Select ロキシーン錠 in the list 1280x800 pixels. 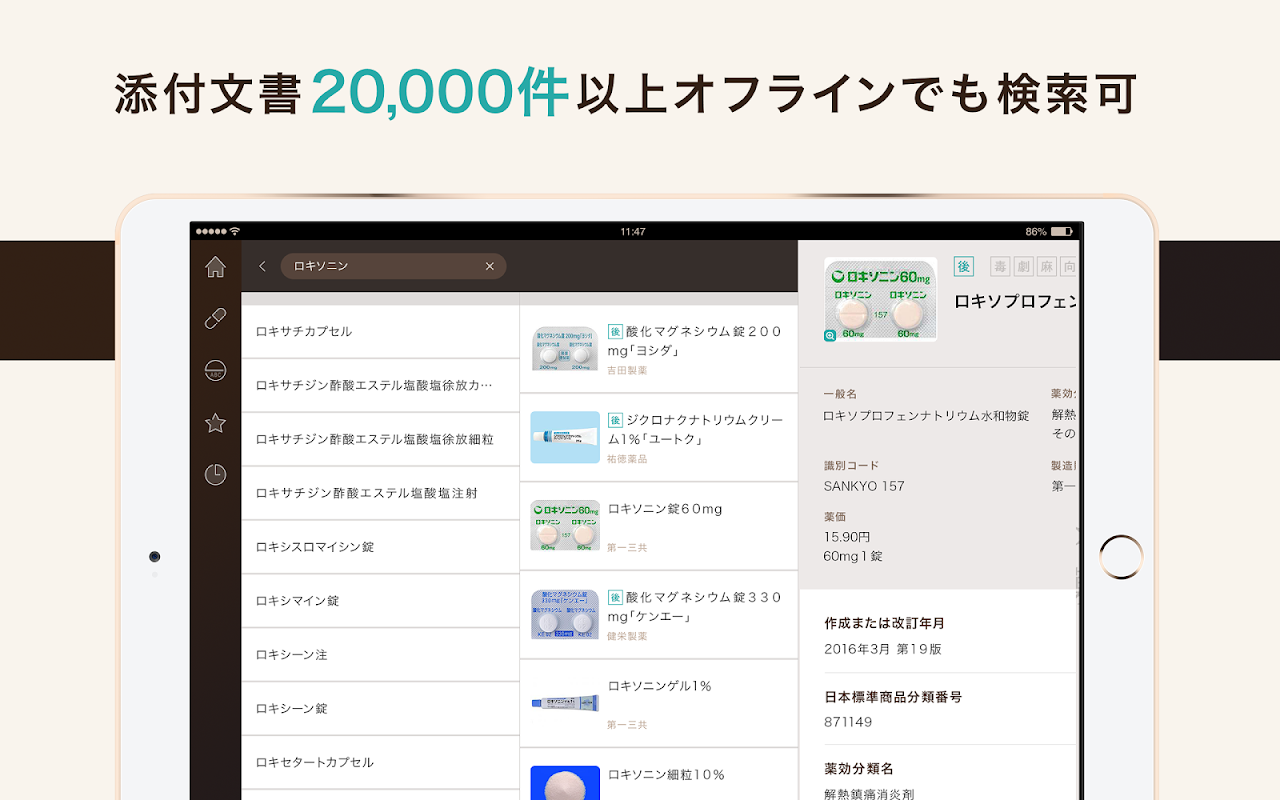click(x=380, y=710)
